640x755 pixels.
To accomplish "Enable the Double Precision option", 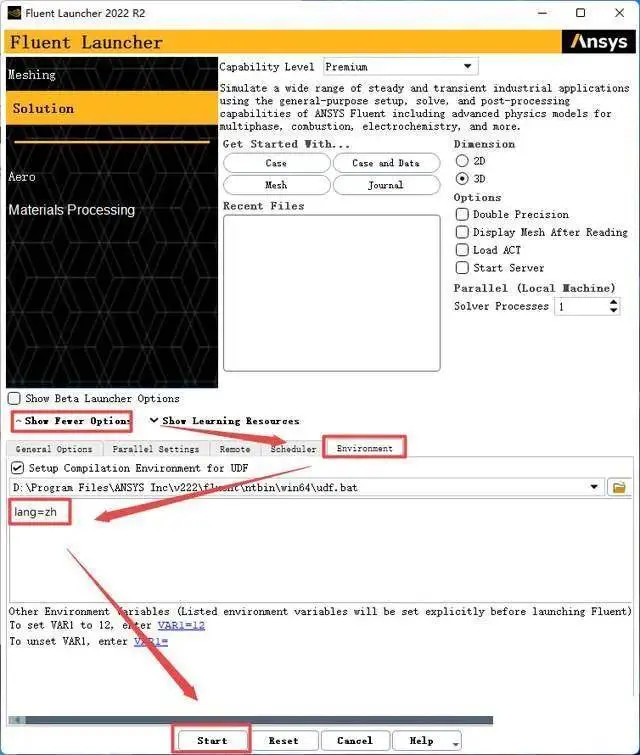I will pos(462,214).
